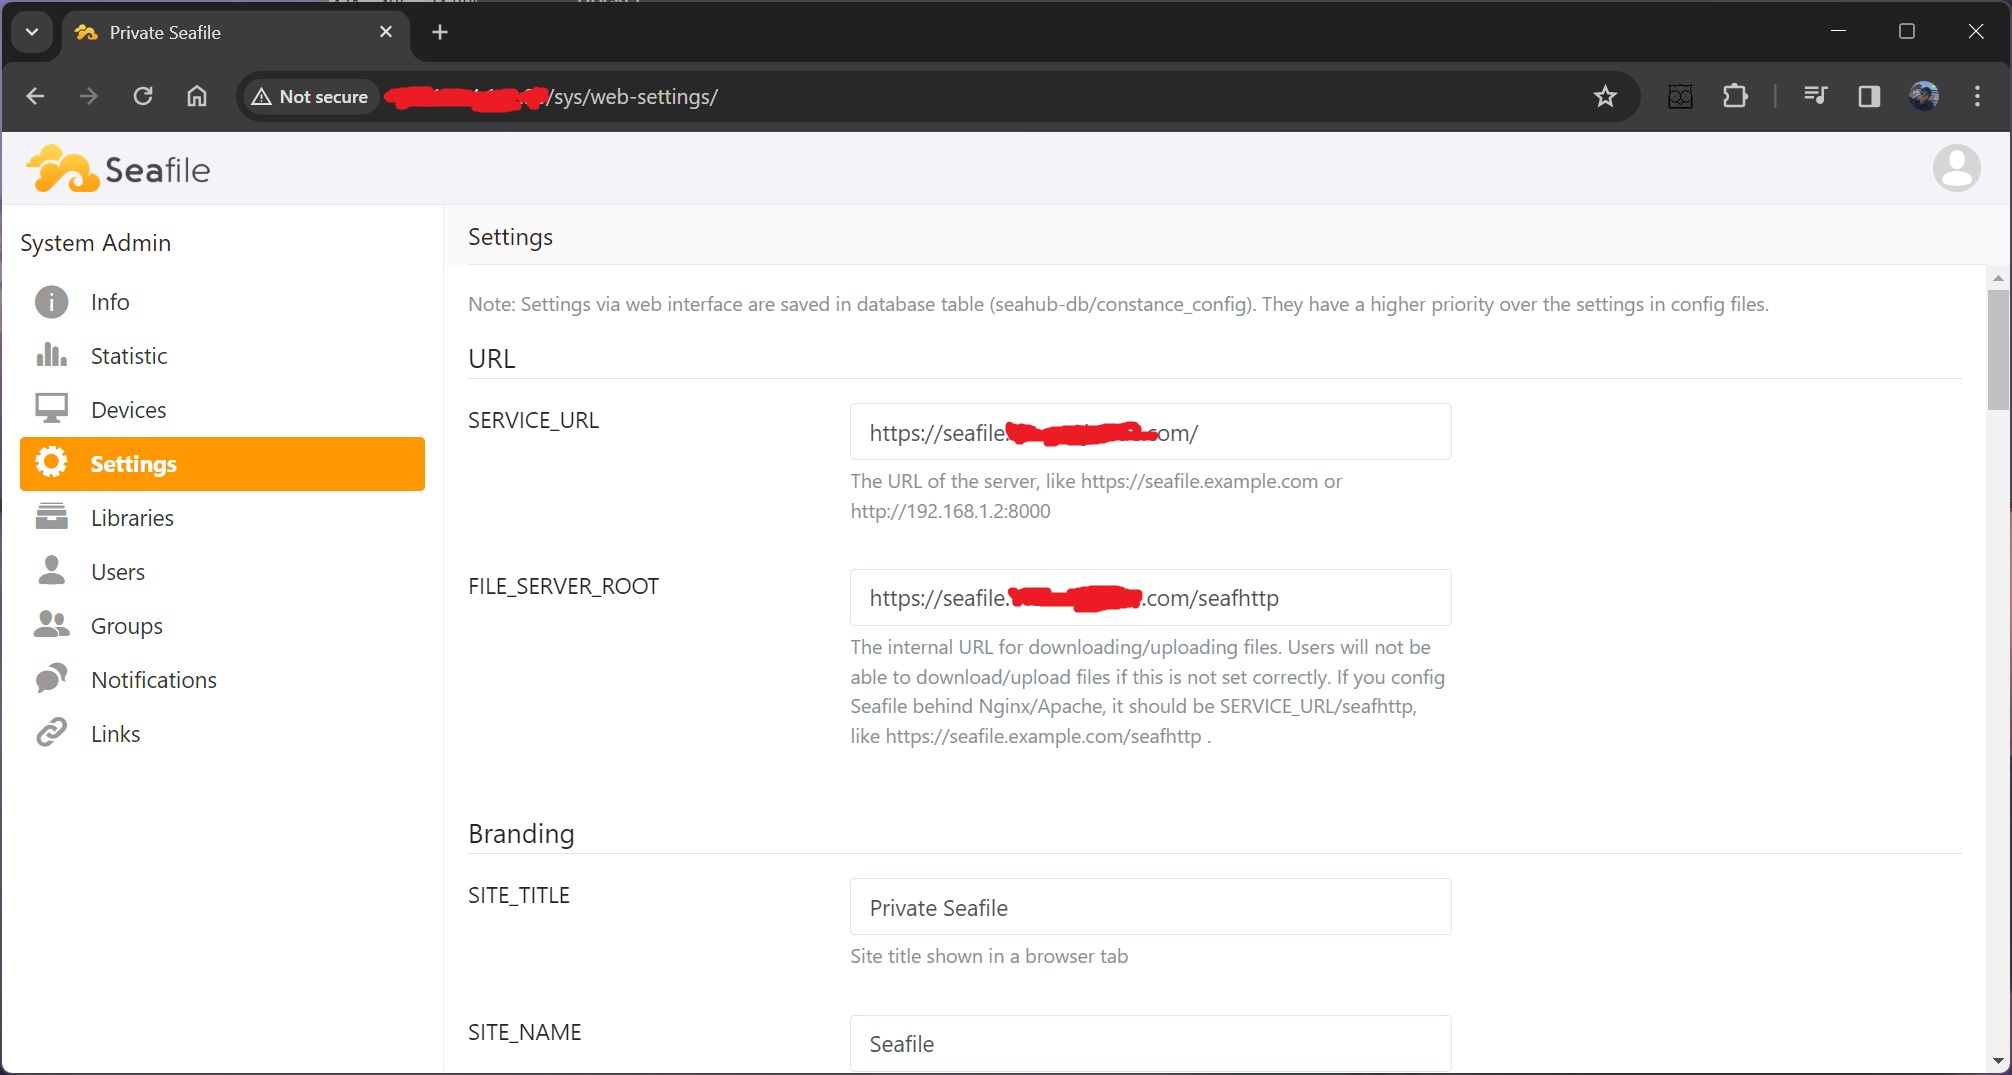Click inside the SITE_TITLE field
The height and width of the screenshot is (1075, 2012).
coord(1148,907)
